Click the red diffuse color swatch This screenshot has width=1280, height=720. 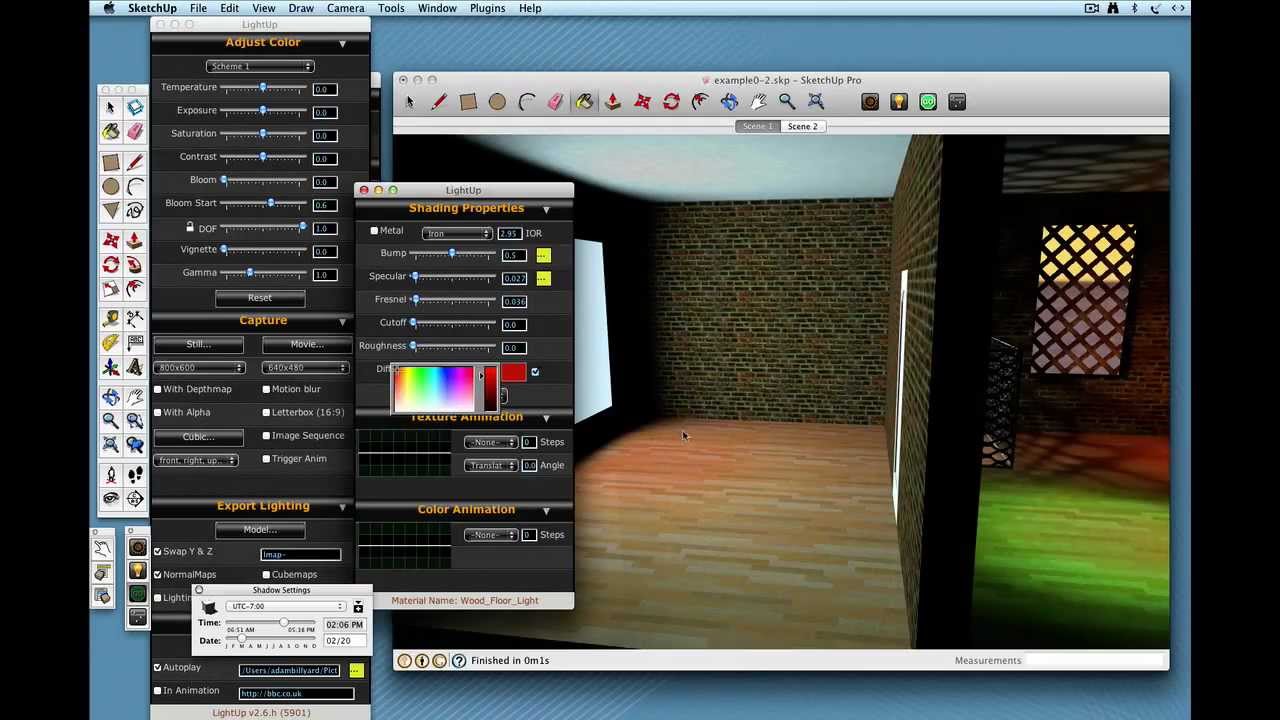pyautogui.click(x=513, y=372)
